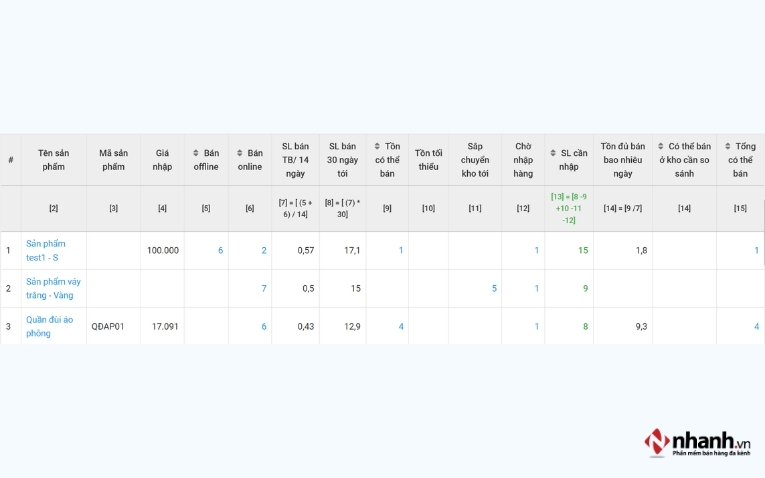Click SL bán 30 ngày tới header
The width and height of the screenshot is (765, 478).
pos(342,160)
